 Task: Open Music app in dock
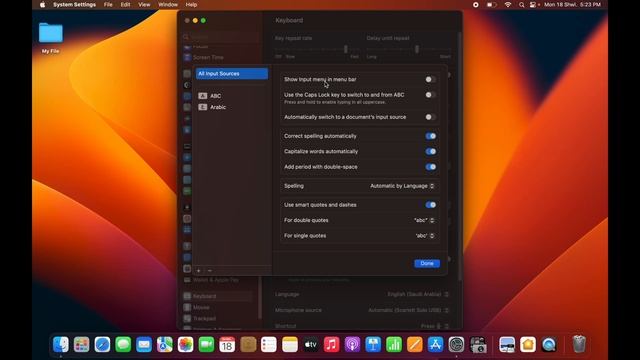pyautogui.click(x=331, y=344)
